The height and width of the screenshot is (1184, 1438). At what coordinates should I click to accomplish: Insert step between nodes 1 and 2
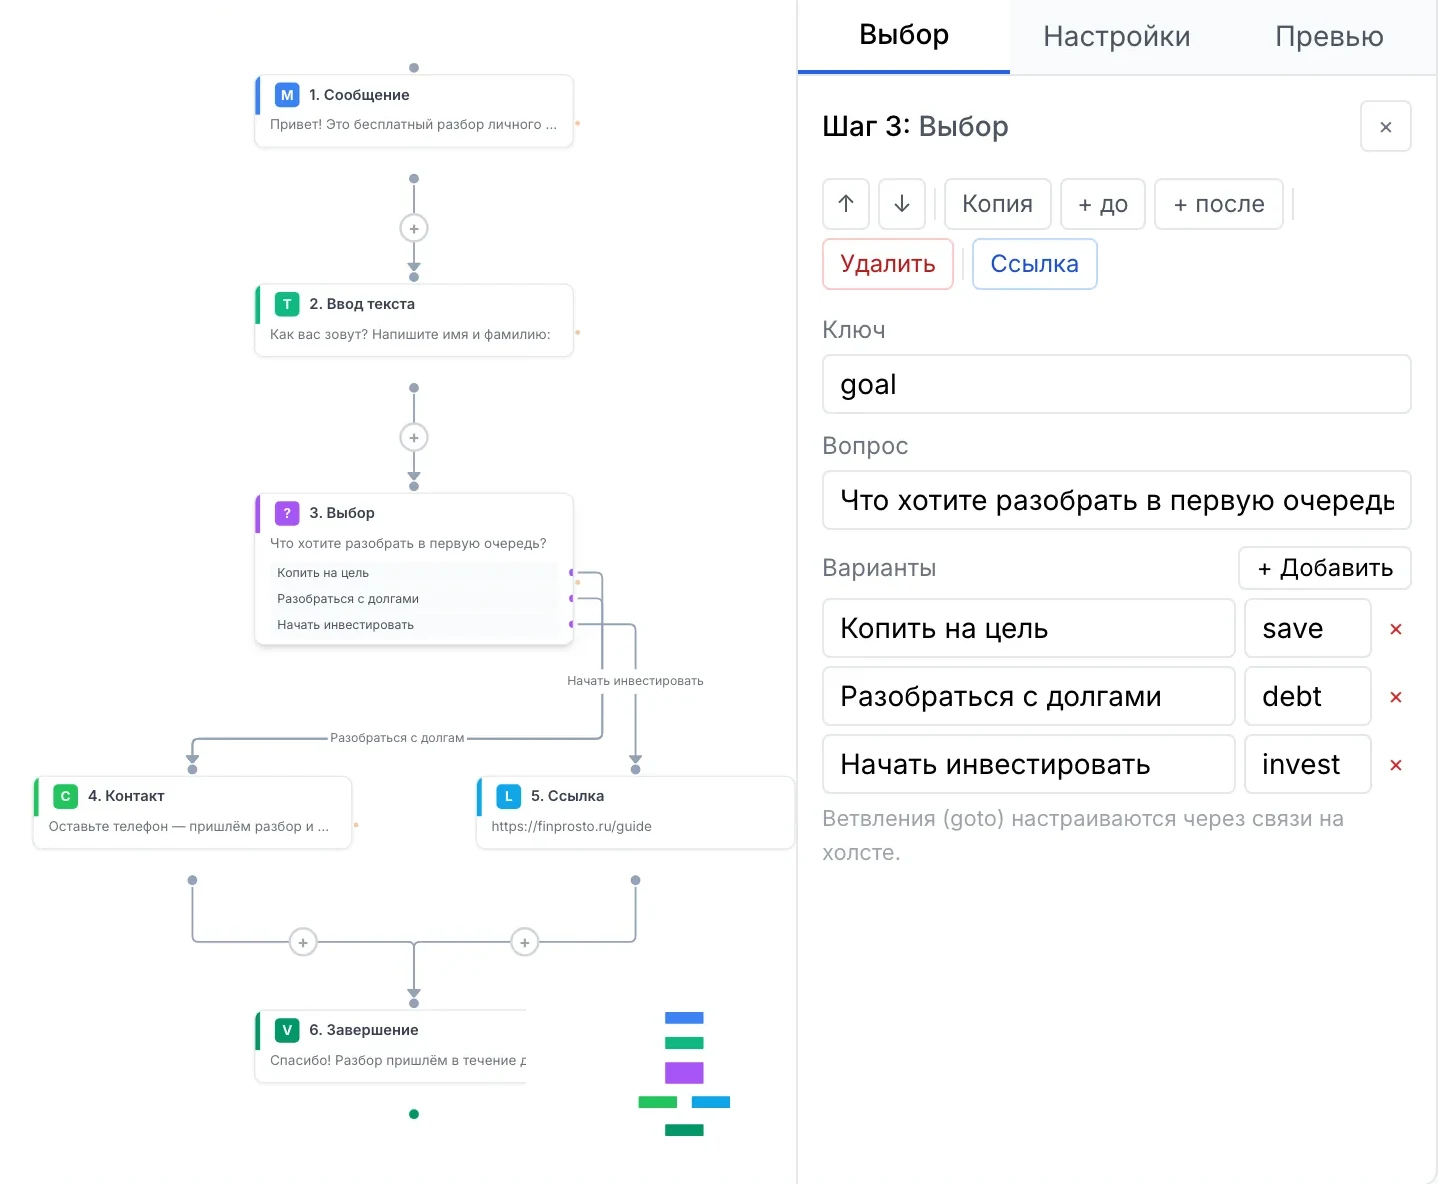[414, 228]
